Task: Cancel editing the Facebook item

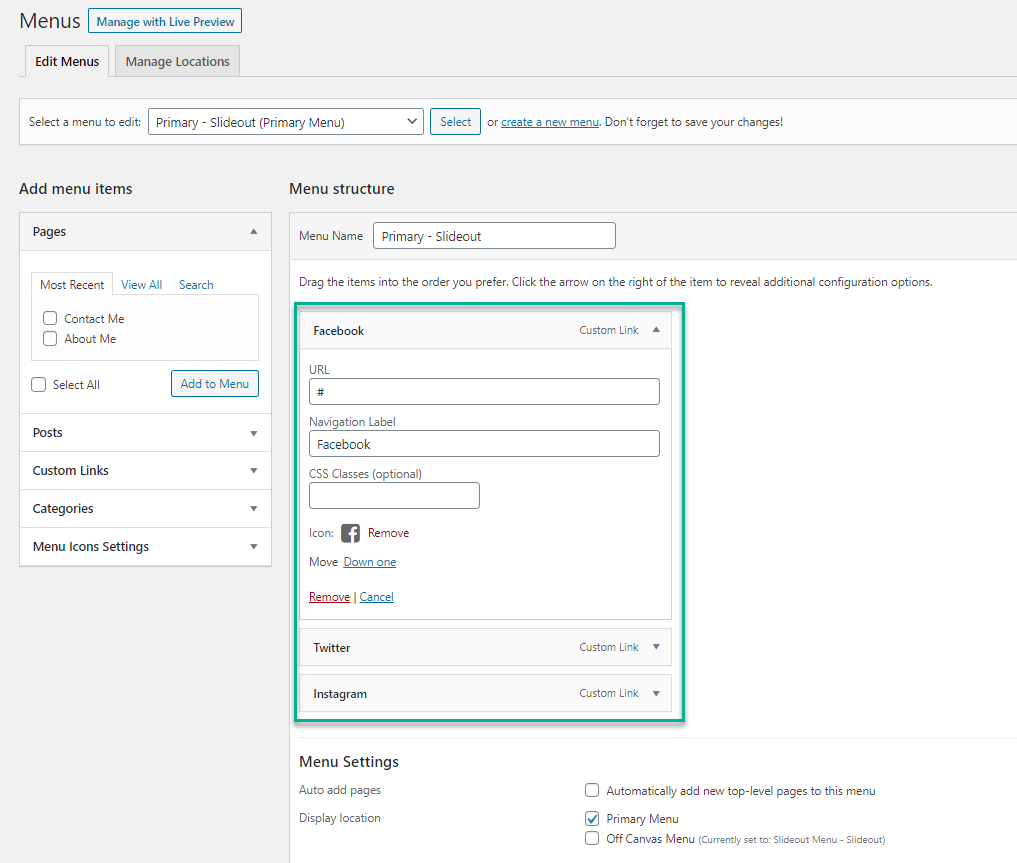Action: point(377,597)
